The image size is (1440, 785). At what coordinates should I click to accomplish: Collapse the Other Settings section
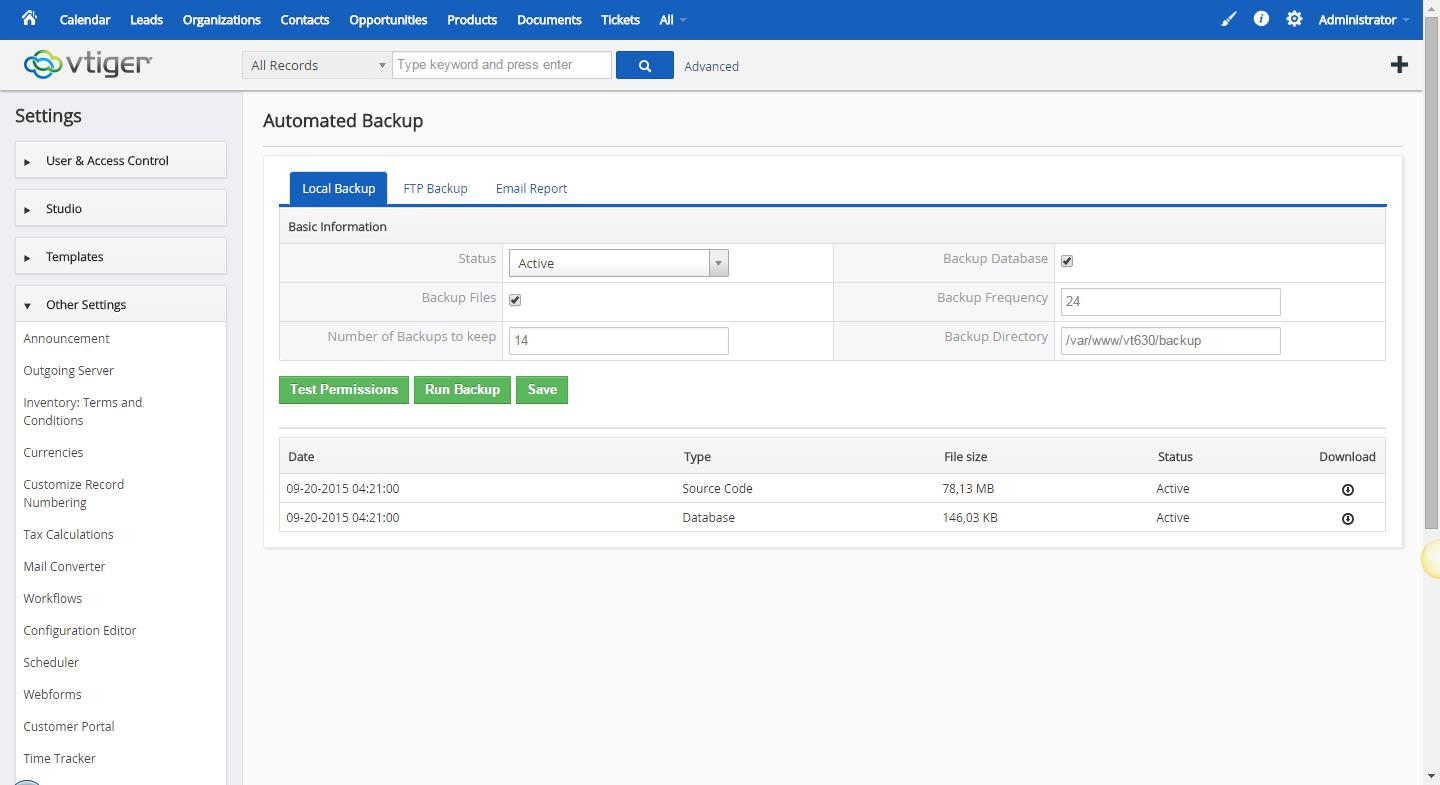[121, 304]
